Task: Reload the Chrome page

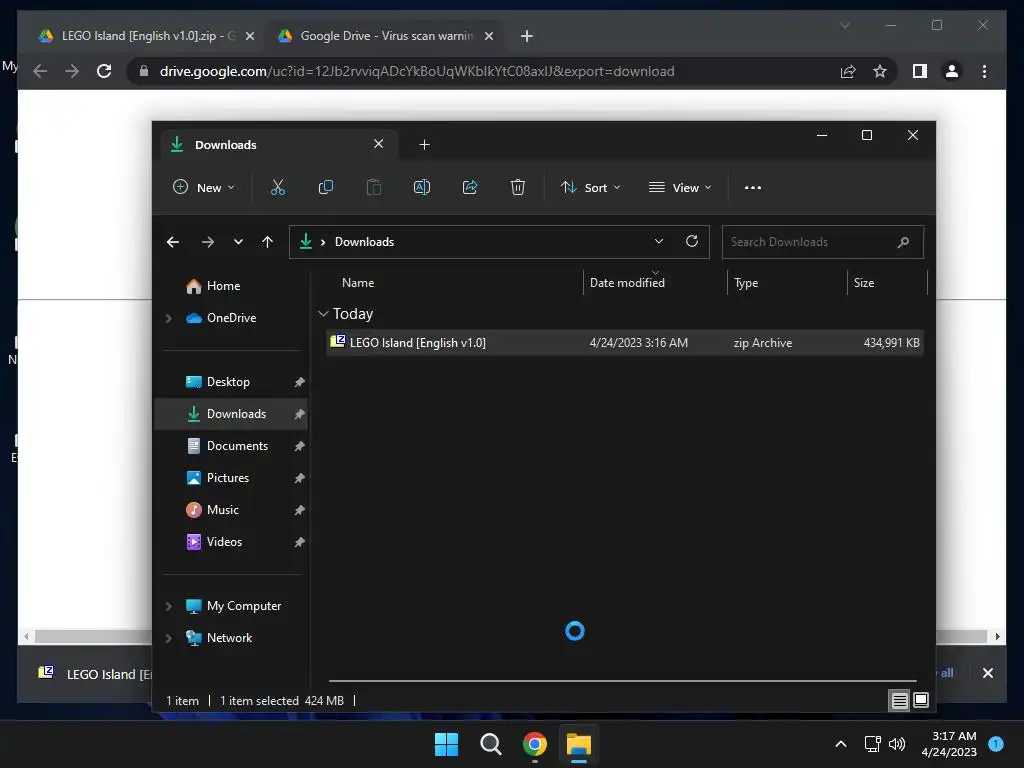Action: pos(104,71)
